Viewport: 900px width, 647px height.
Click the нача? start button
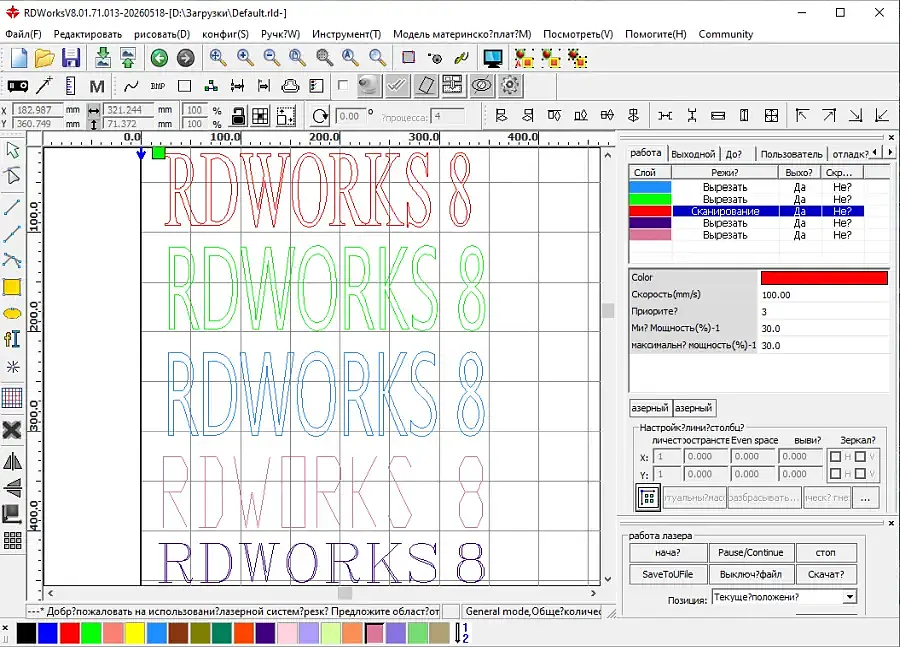[x=668, y=553]
